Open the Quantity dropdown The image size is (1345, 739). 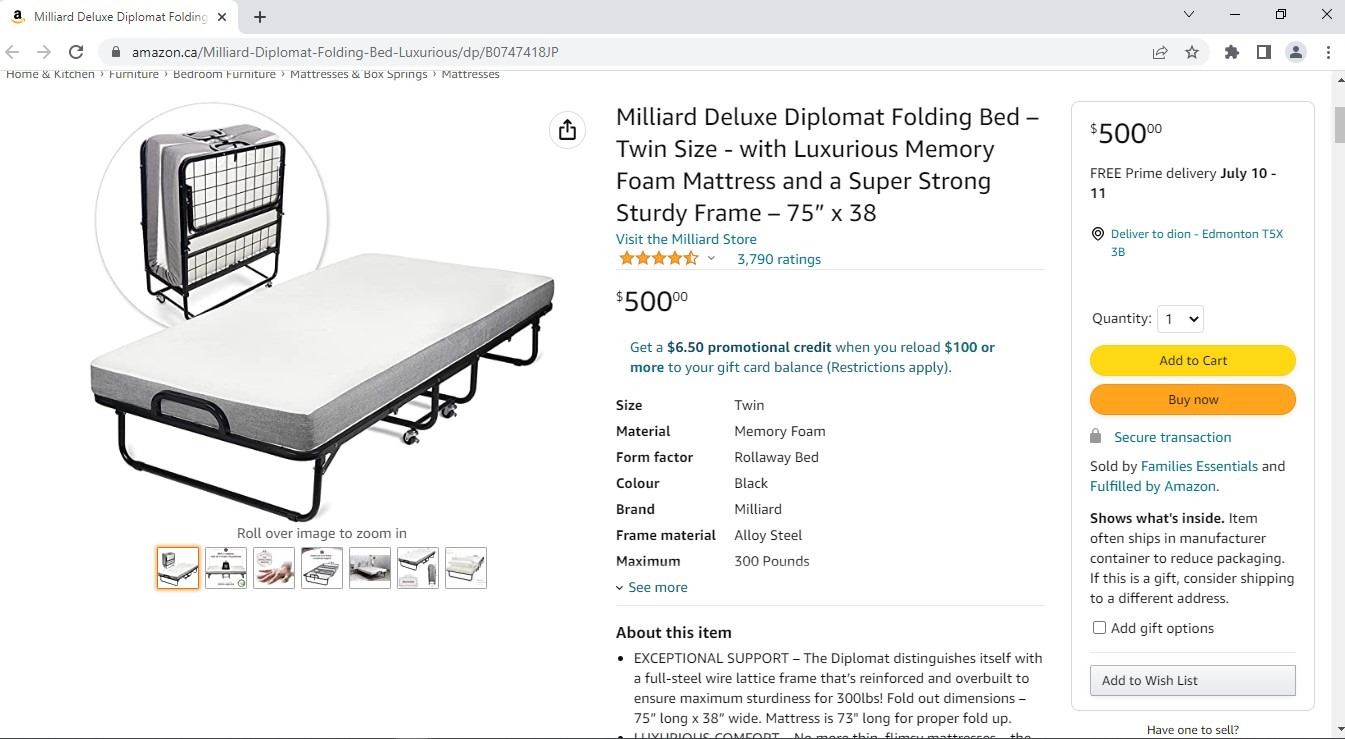1180,319
